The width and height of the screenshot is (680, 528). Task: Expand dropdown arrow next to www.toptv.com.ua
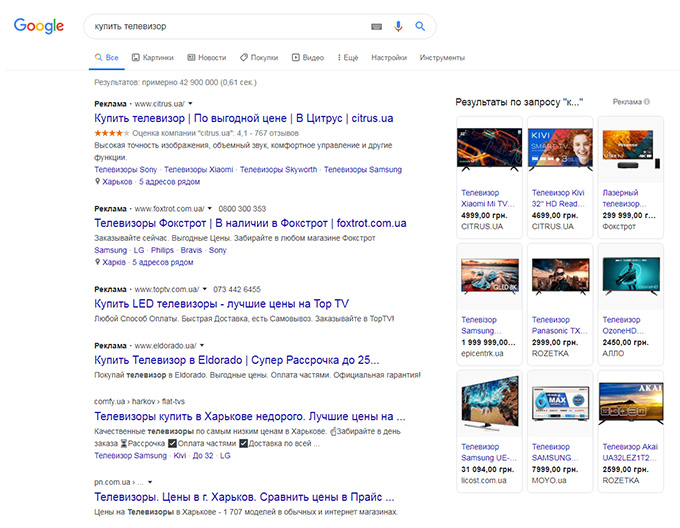[x=205, y=289]
